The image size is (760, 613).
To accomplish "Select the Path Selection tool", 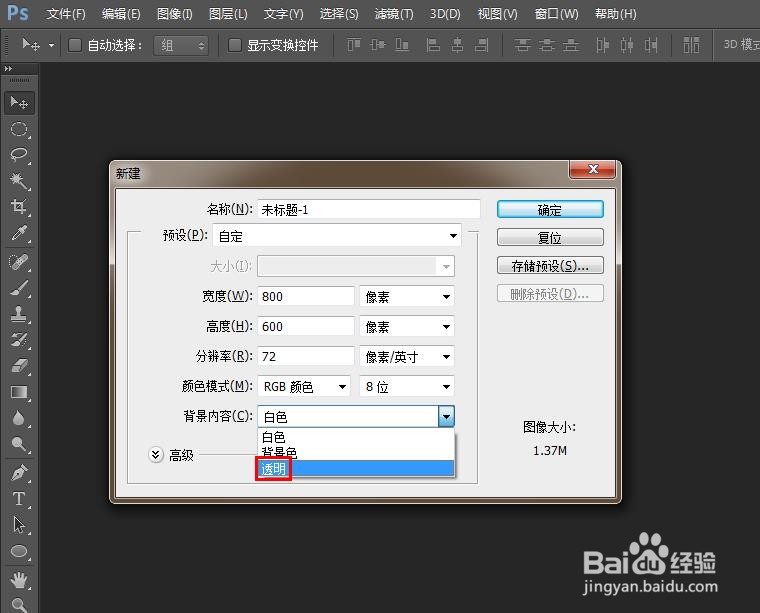I will click(x=19, y=525).
